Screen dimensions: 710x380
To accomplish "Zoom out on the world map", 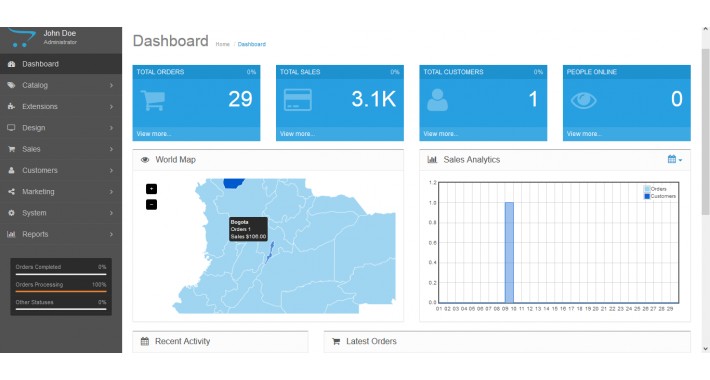I will [x=151, y=205].
